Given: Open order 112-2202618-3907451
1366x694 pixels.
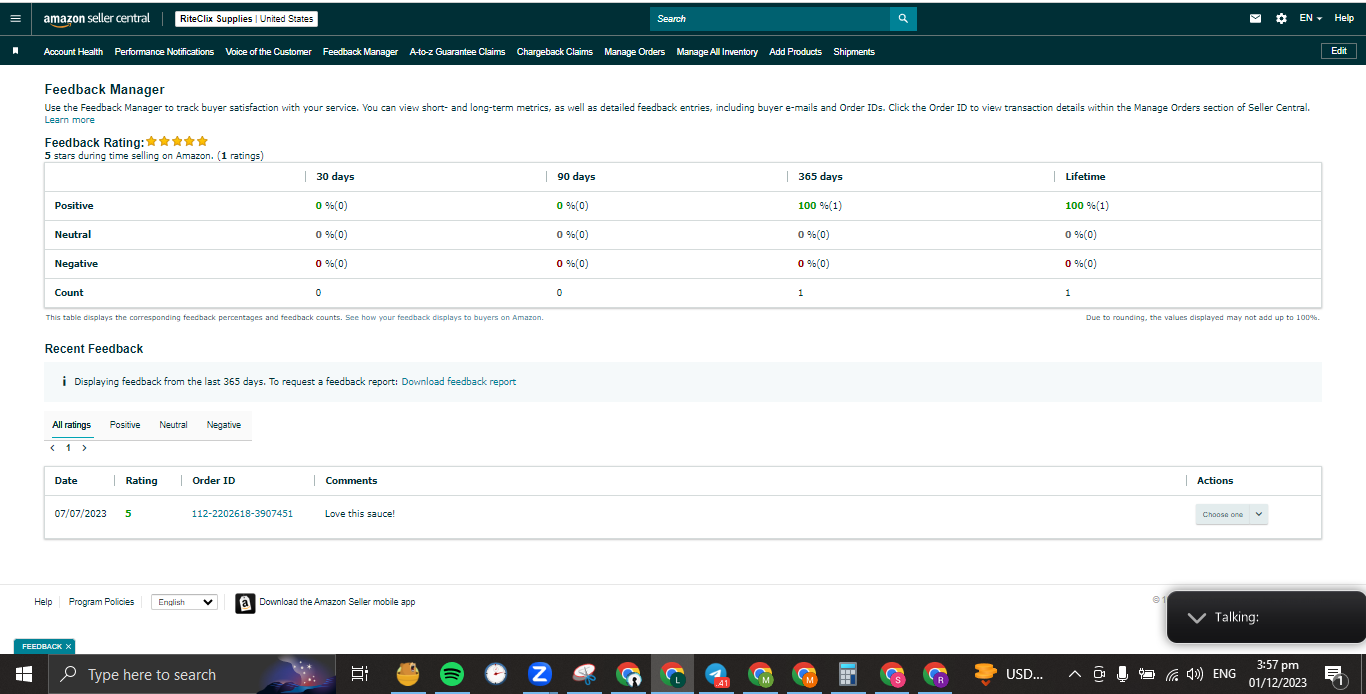Looking at the screenshot, I should point(242,514).
